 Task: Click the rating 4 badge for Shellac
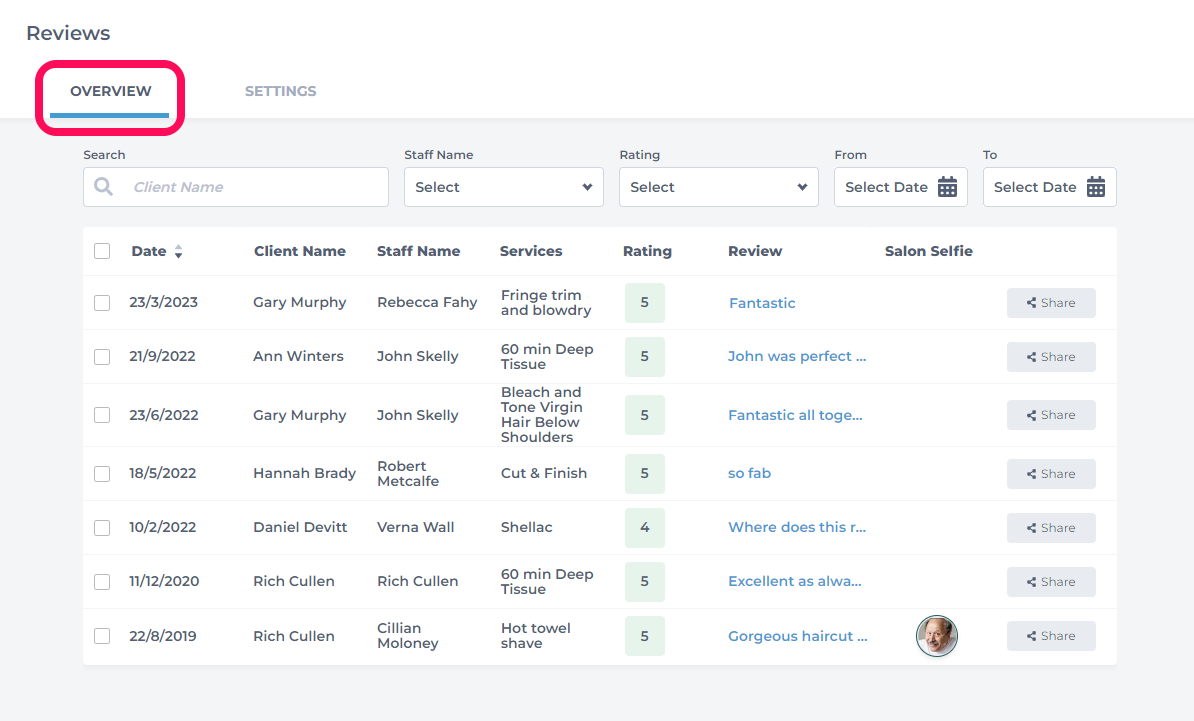644,528
